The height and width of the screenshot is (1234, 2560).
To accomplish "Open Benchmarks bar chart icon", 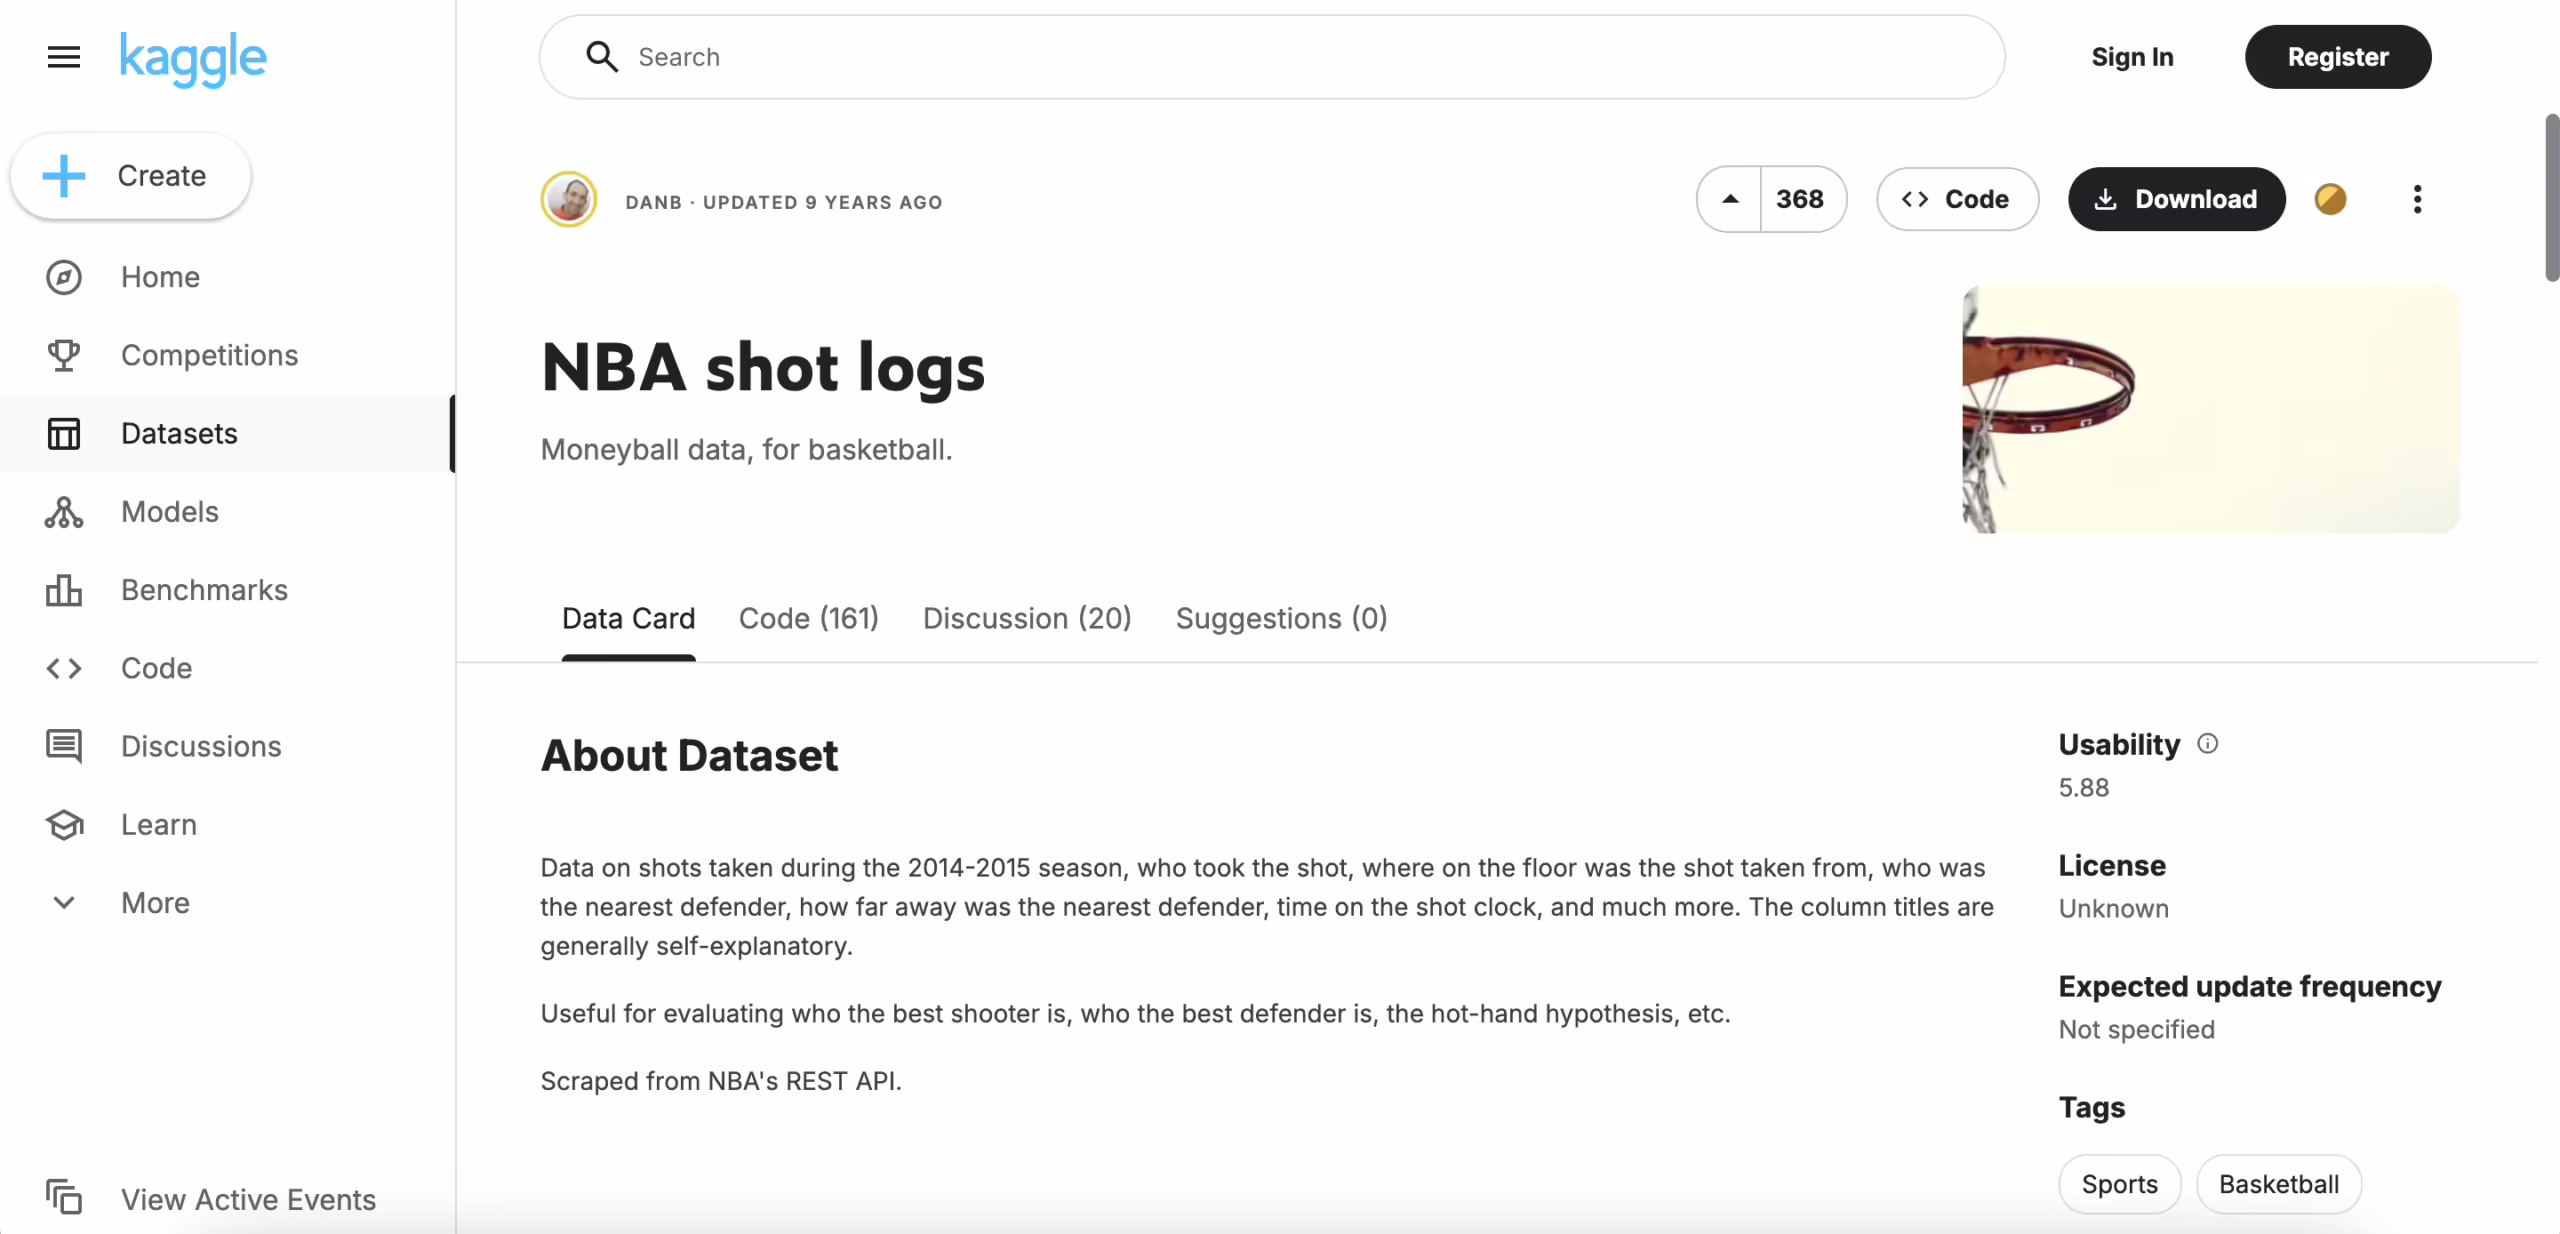I will coord(64,590).
